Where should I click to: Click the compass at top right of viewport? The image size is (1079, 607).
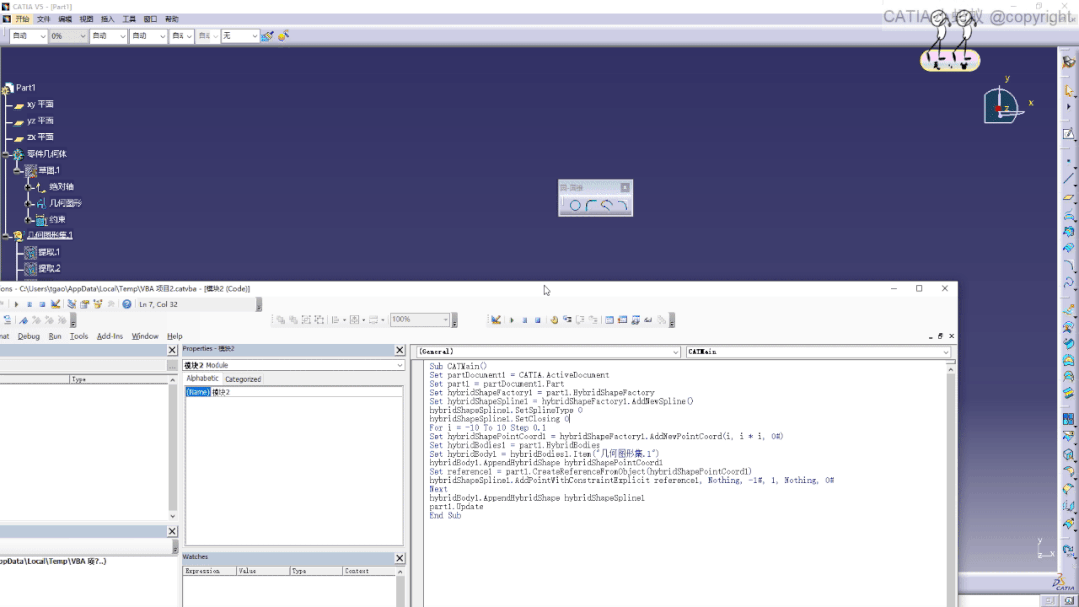(x=1002, y=105)
